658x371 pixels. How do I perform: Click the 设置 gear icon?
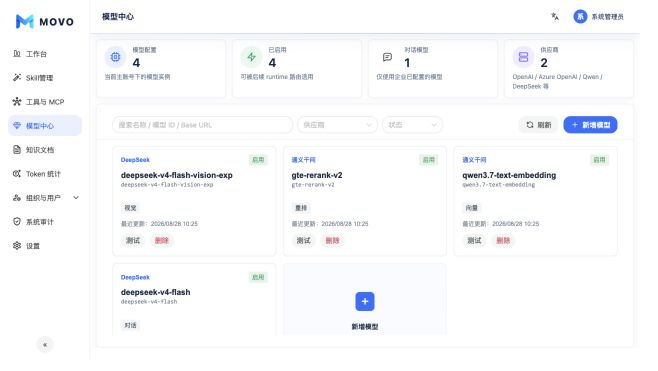click(x=17, y=246)
